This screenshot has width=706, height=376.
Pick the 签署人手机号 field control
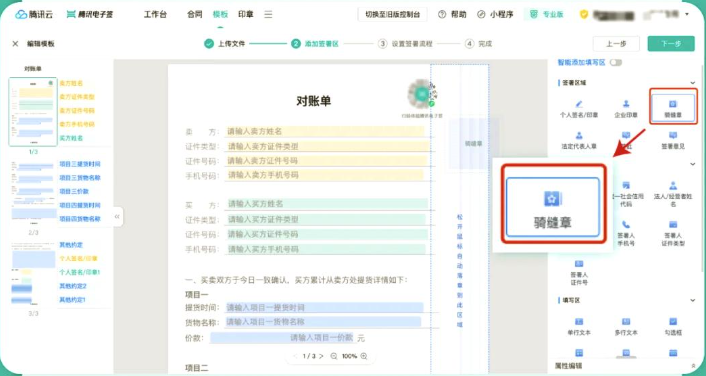click(626, 233)
